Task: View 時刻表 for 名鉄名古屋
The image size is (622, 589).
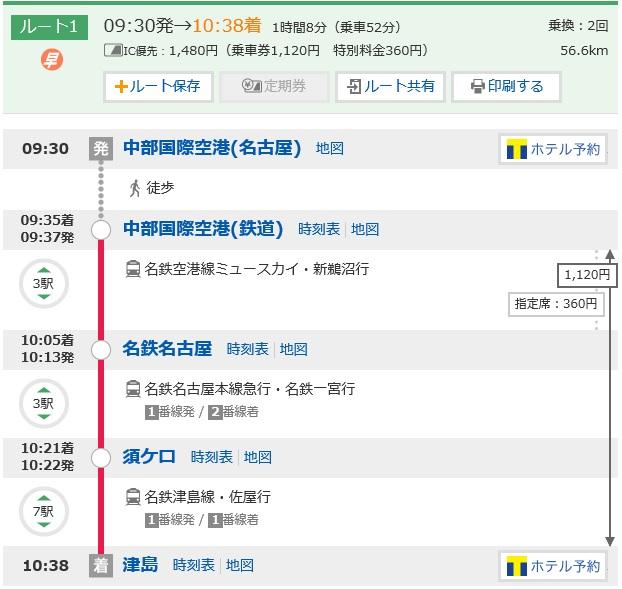Action: (x=248, y=349)
